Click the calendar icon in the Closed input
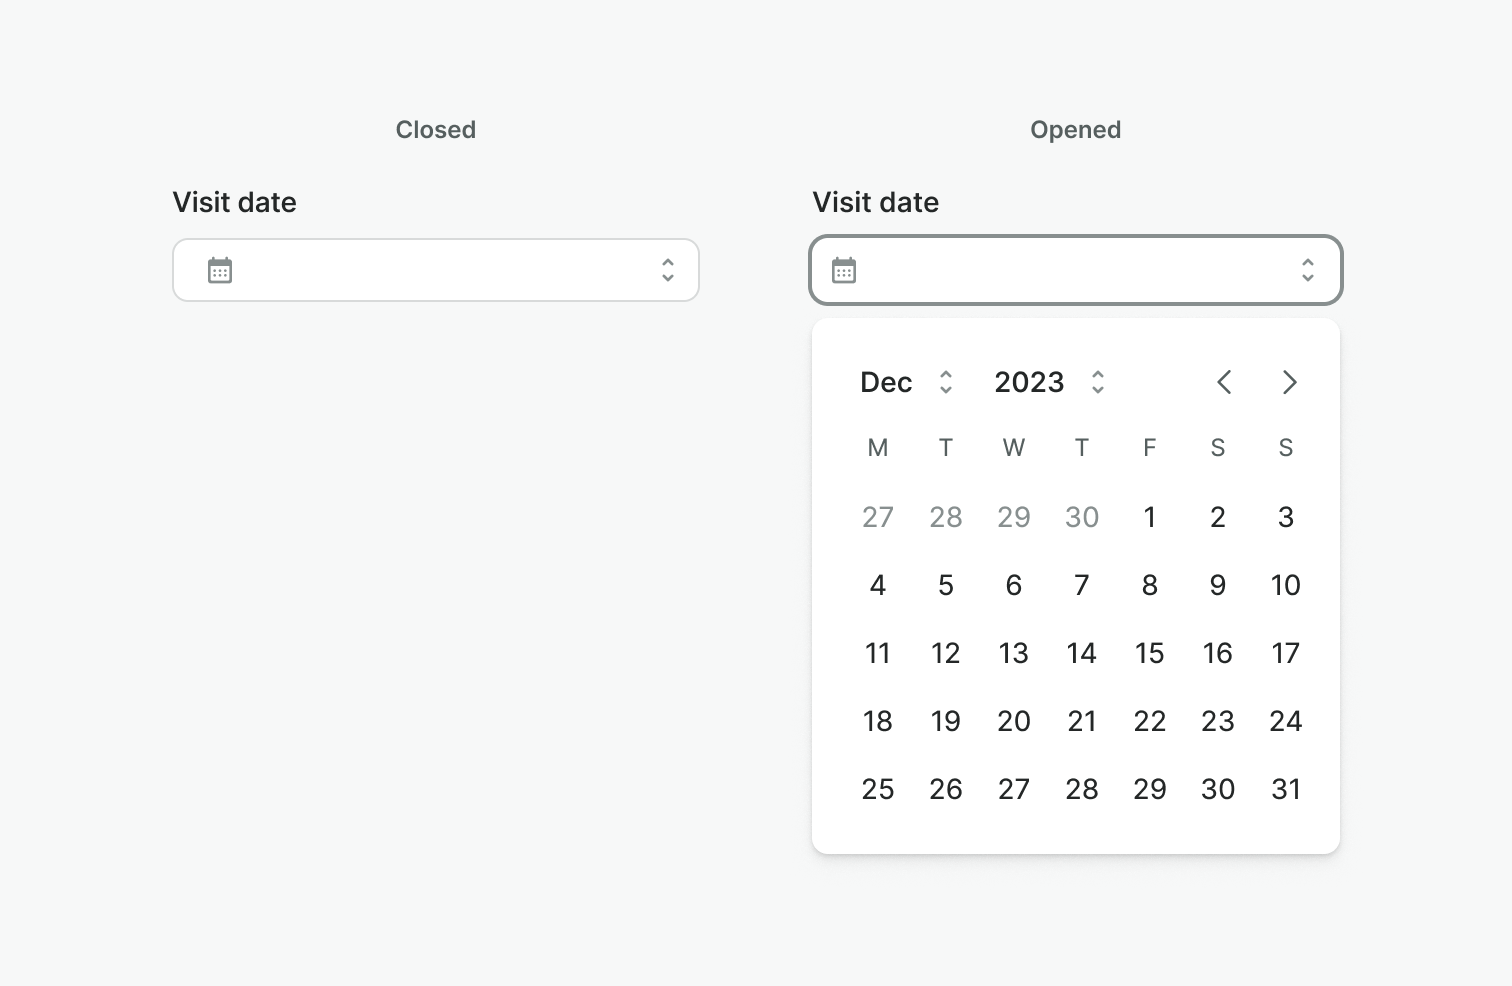Screen dimensions: 1512x986 [221, 270]
